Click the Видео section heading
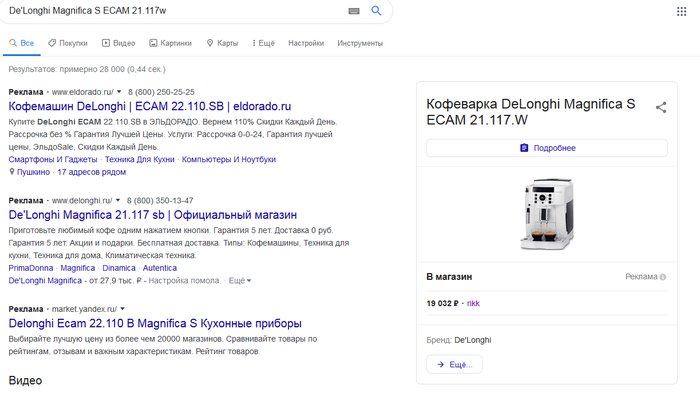 [x=25, y=380]
